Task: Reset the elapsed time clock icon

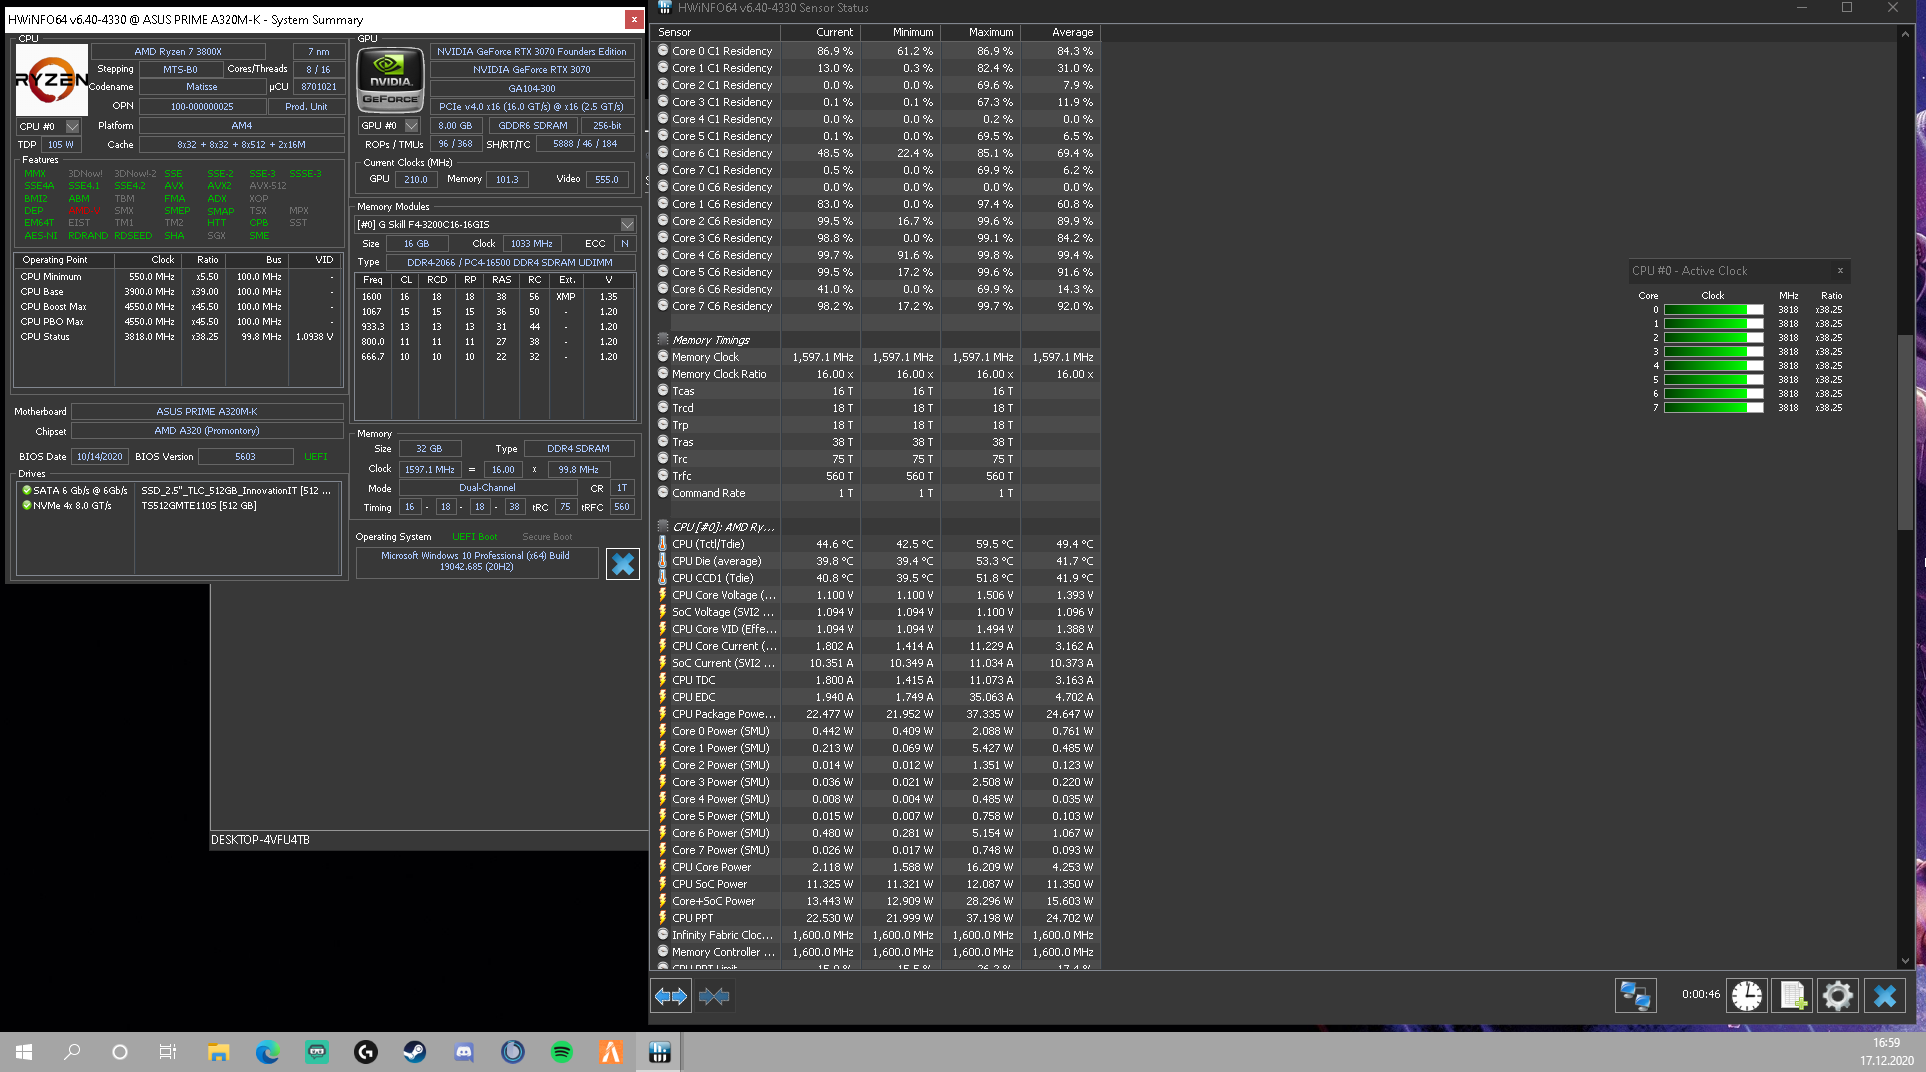Action: pos(1747,996)
